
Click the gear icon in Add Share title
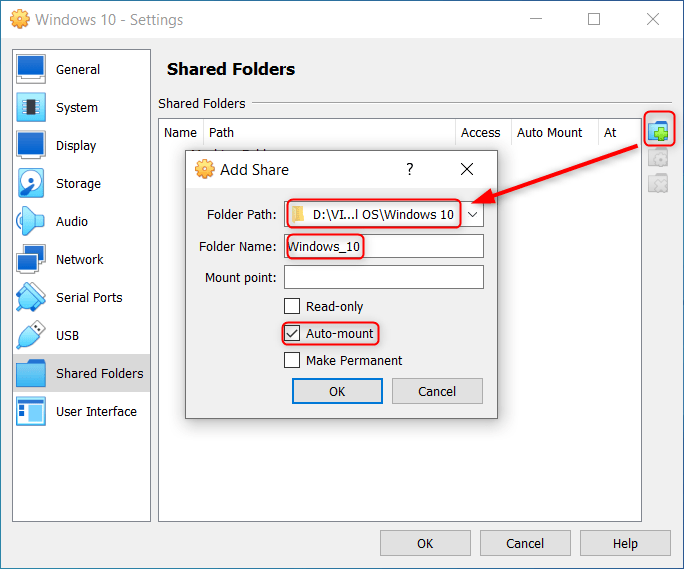coord(205,169)
